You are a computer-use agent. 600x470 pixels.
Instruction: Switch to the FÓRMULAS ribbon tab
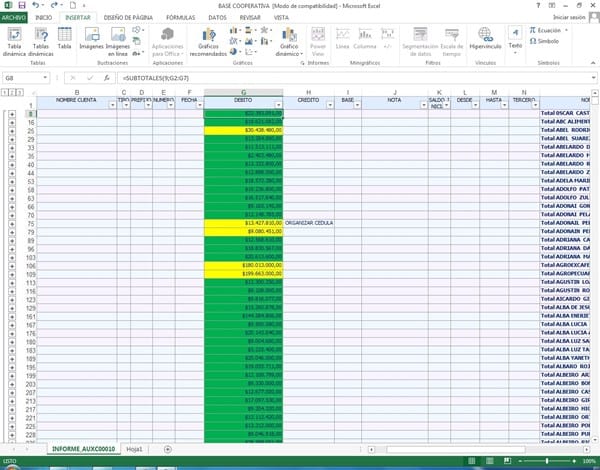click(181, 18)
